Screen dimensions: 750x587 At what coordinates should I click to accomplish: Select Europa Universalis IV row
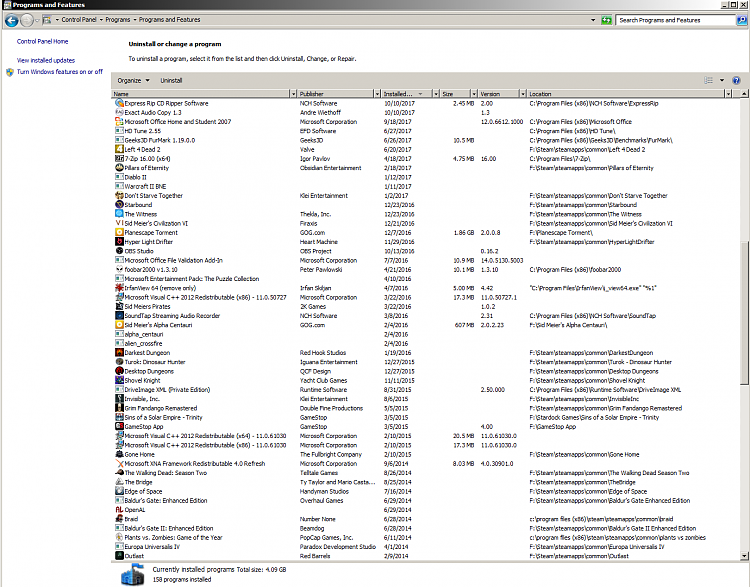[426, 546]
